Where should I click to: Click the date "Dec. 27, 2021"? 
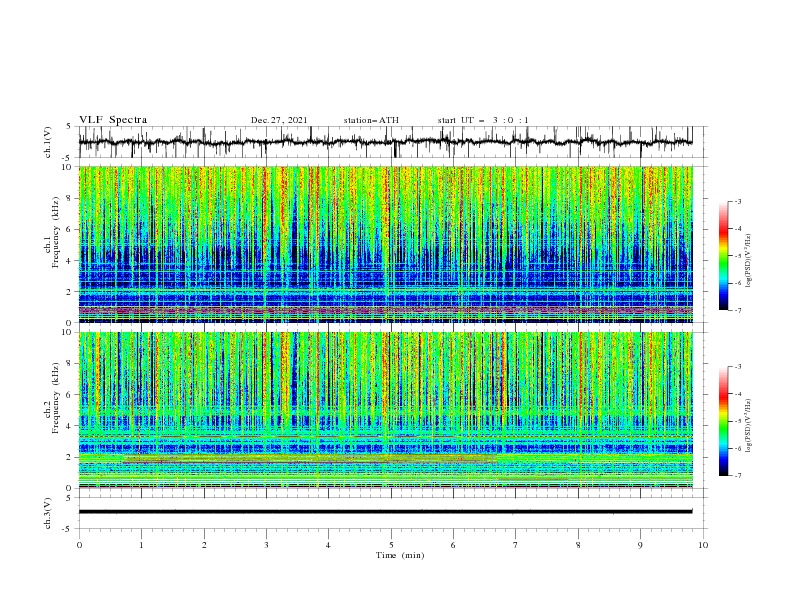point(279,120)
